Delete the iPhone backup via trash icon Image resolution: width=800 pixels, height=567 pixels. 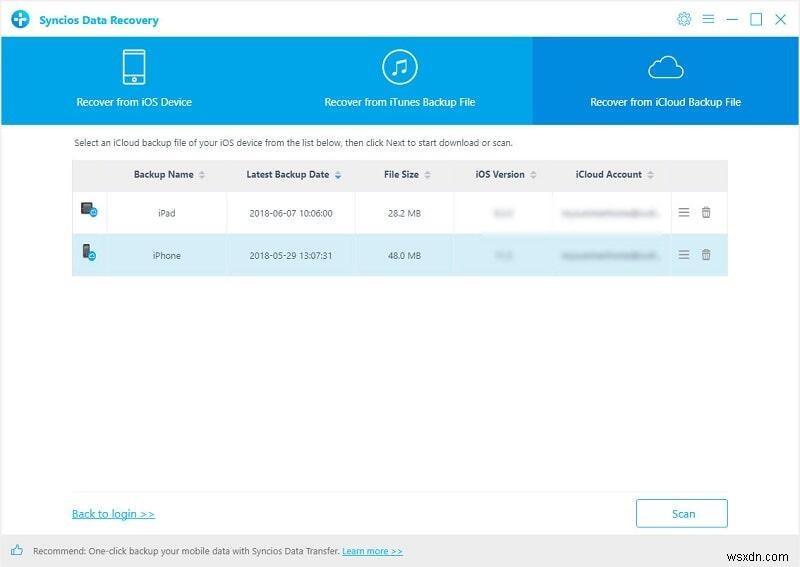(x=706, y=255)
